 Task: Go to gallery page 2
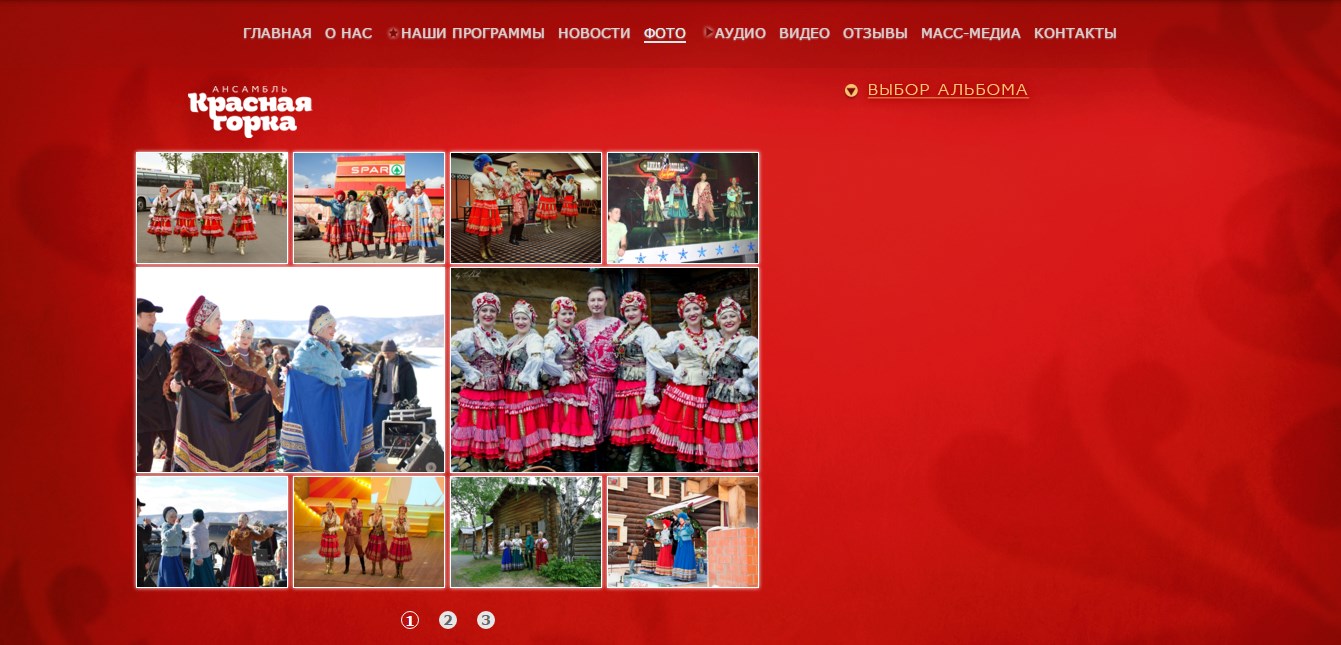click(448, 620)
